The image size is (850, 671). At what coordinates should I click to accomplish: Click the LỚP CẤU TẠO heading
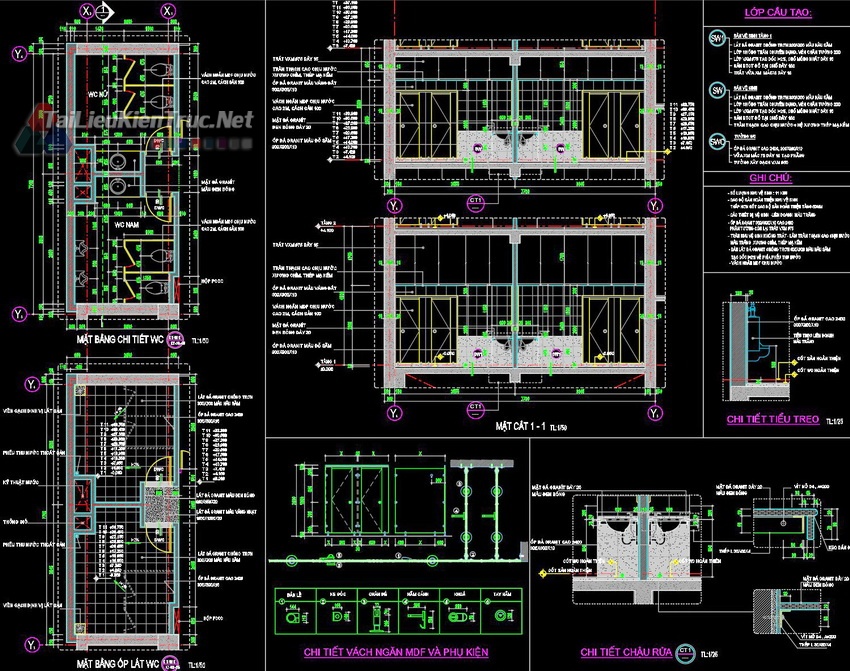tap(777, 13)
